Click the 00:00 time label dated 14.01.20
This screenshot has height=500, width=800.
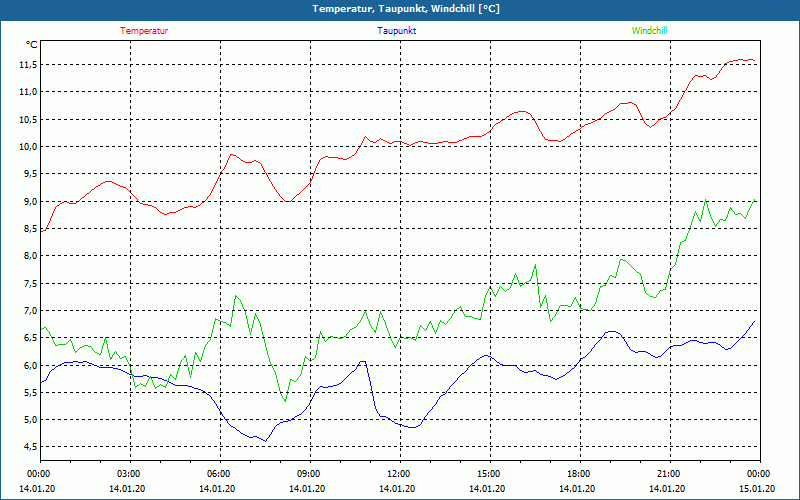pos(38,474)
